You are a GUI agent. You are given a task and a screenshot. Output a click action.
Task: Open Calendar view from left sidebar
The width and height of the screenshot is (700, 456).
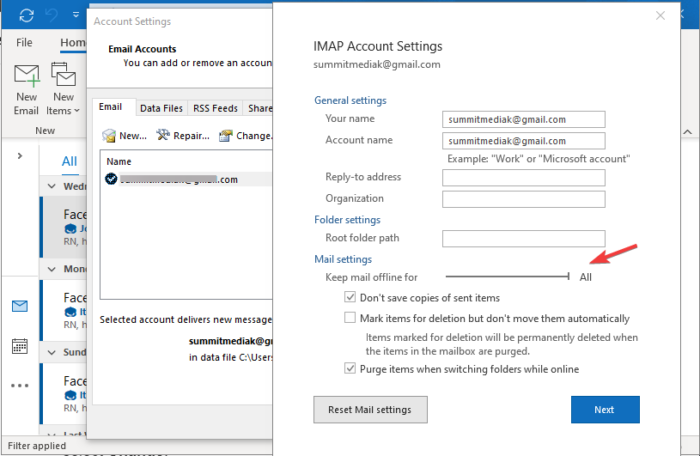point(20,346)
